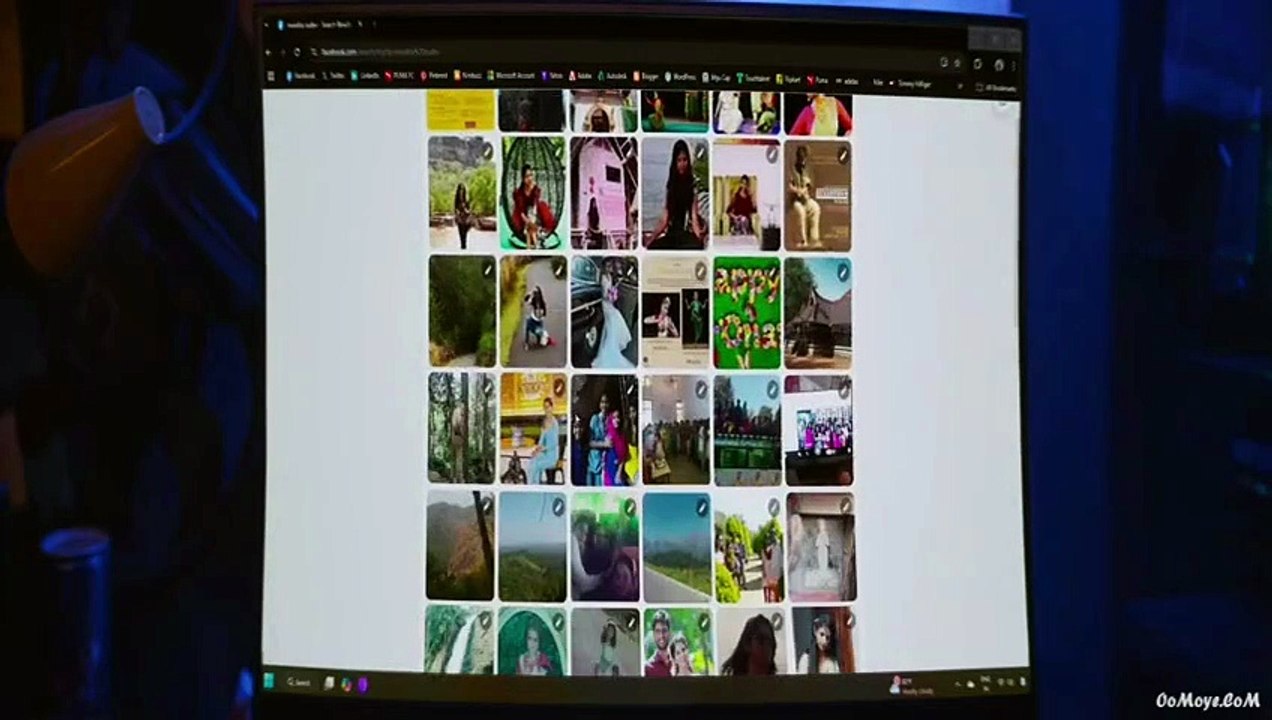1272x720 pixels.
Task: Click edit pencil on woman crouching on road photo
Action: point(558,270)
